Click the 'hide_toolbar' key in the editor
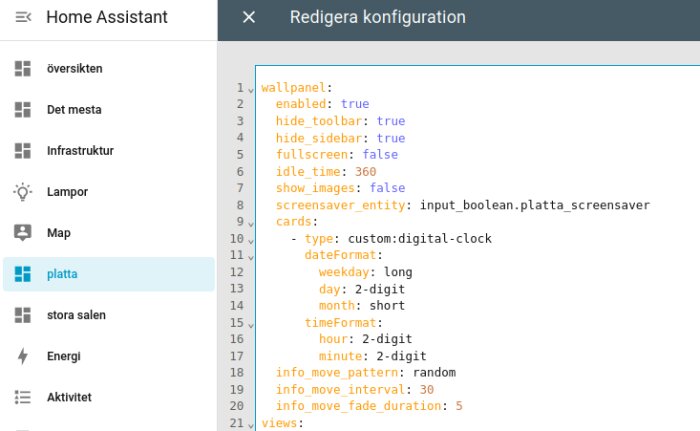This screenshot has width=700, height=431. 319,121
